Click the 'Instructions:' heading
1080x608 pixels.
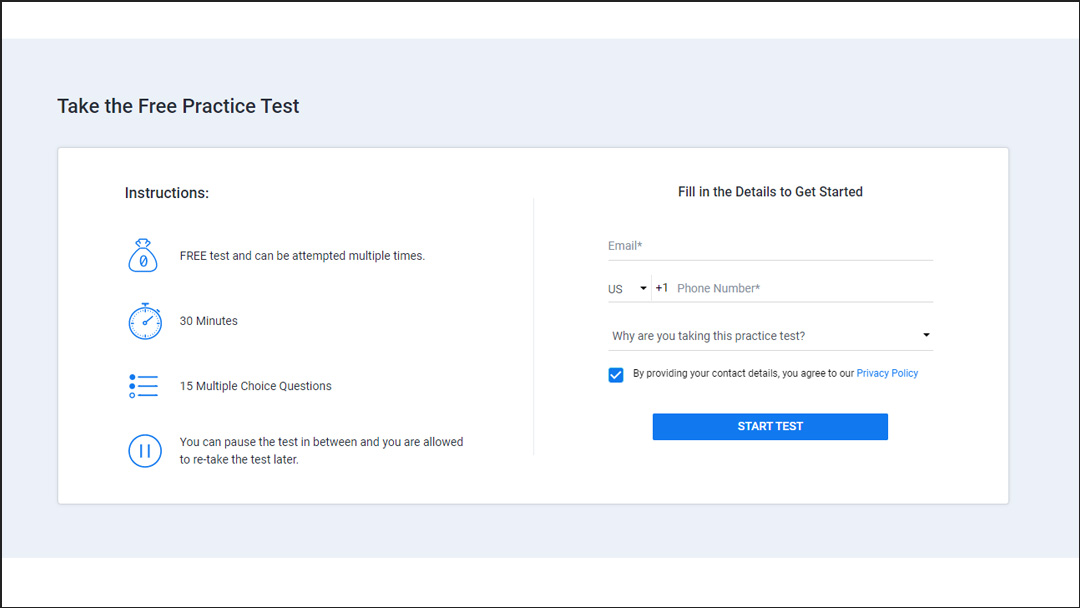167,193
